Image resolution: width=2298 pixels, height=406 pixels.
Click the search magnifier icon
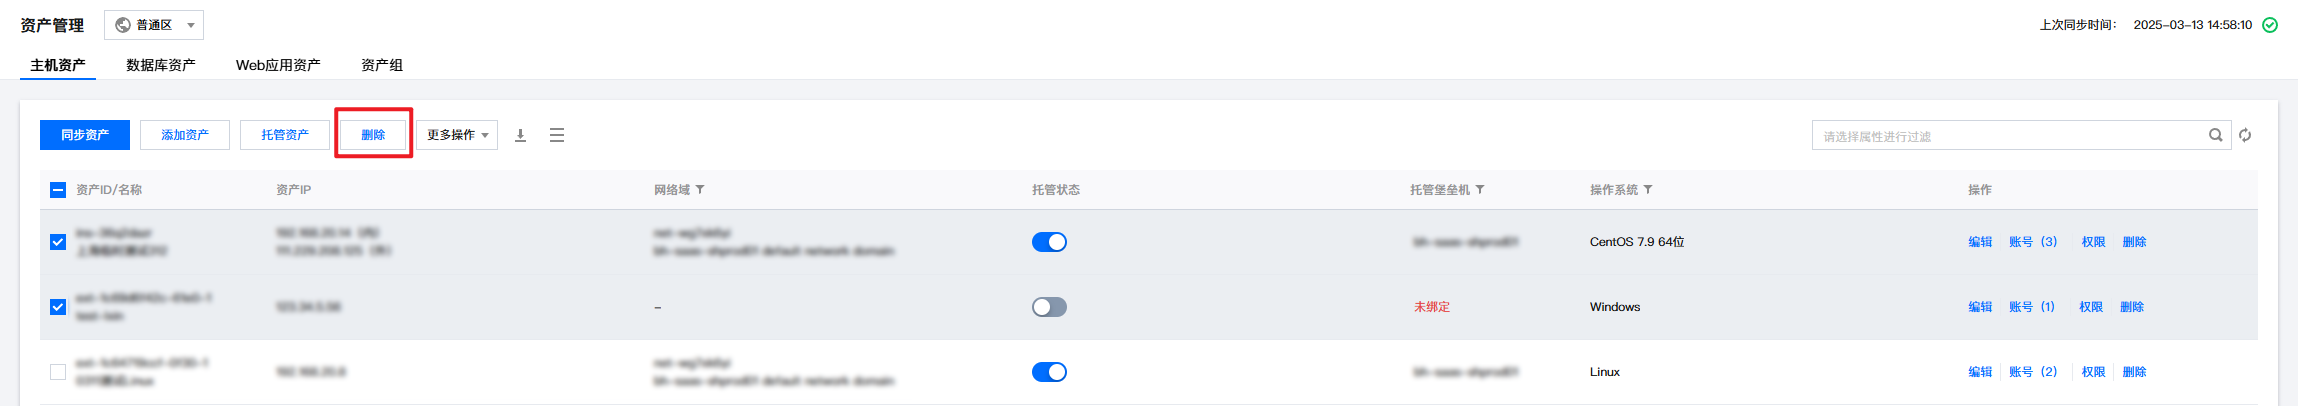2216,135
